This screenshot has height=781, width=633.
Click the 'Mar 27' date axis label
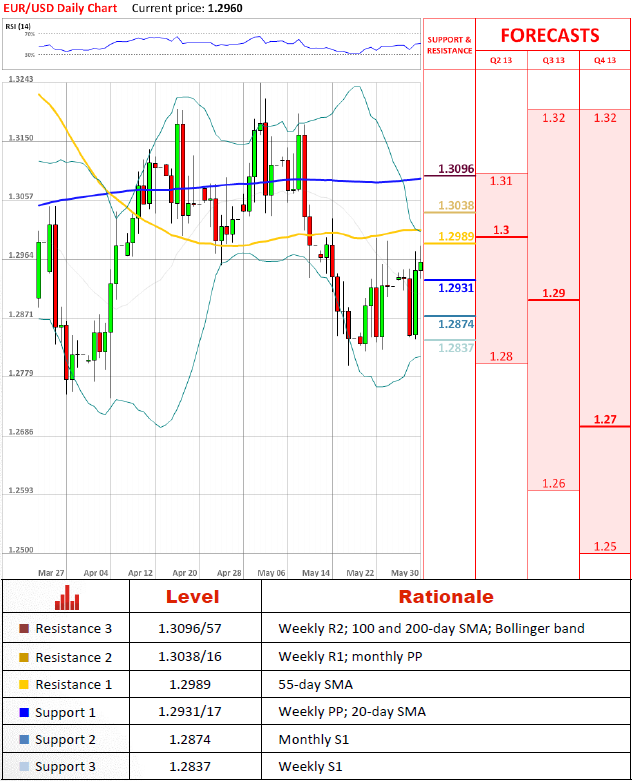51,573
